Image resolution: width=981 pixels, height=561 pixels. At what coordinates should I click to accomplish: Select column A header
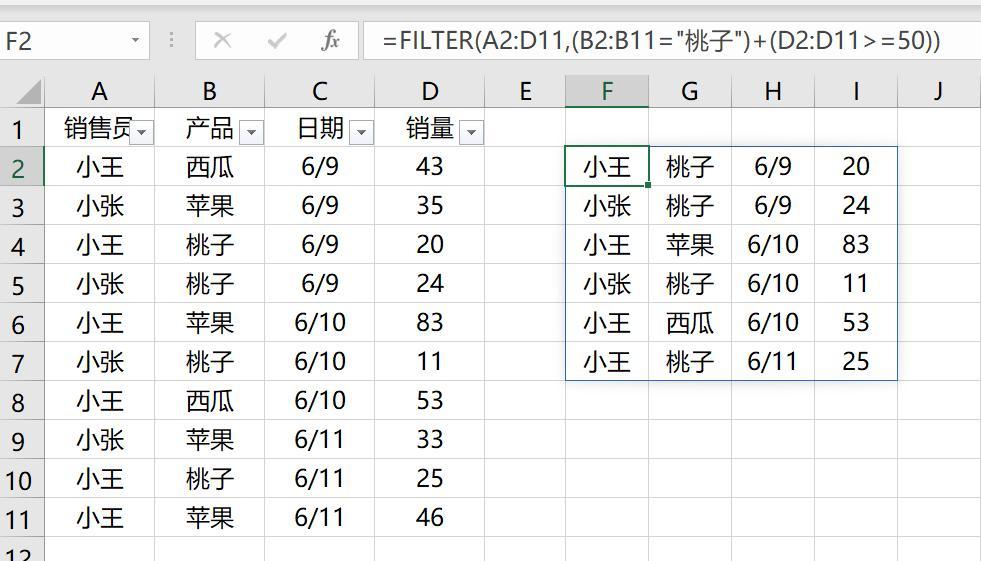click(x=99, y=91)
